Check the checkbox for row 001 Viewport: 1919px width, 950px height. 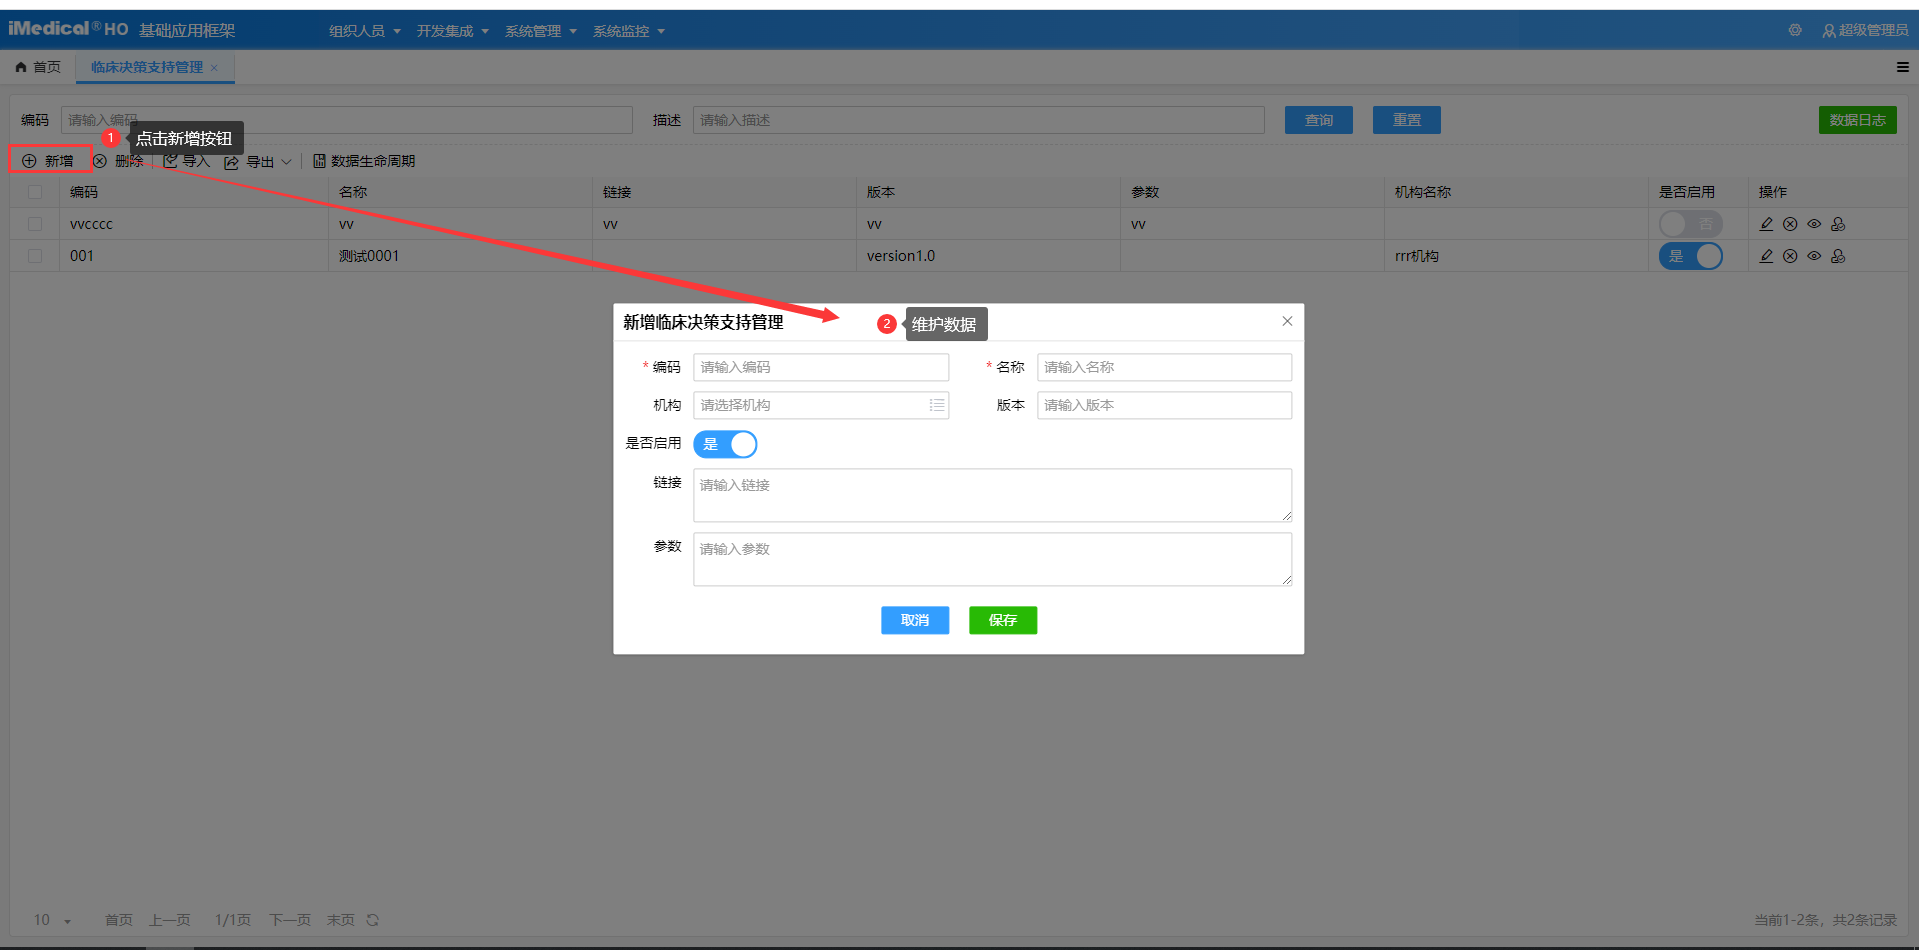(35, 256)
